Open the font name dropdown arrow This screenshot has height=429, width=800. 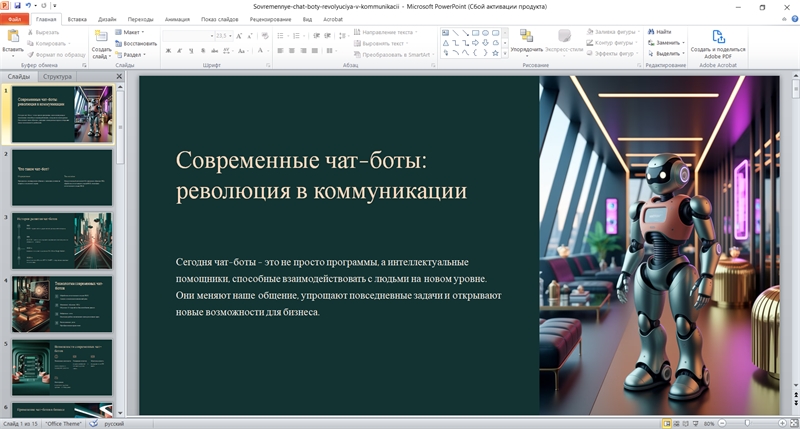[212, 36]
